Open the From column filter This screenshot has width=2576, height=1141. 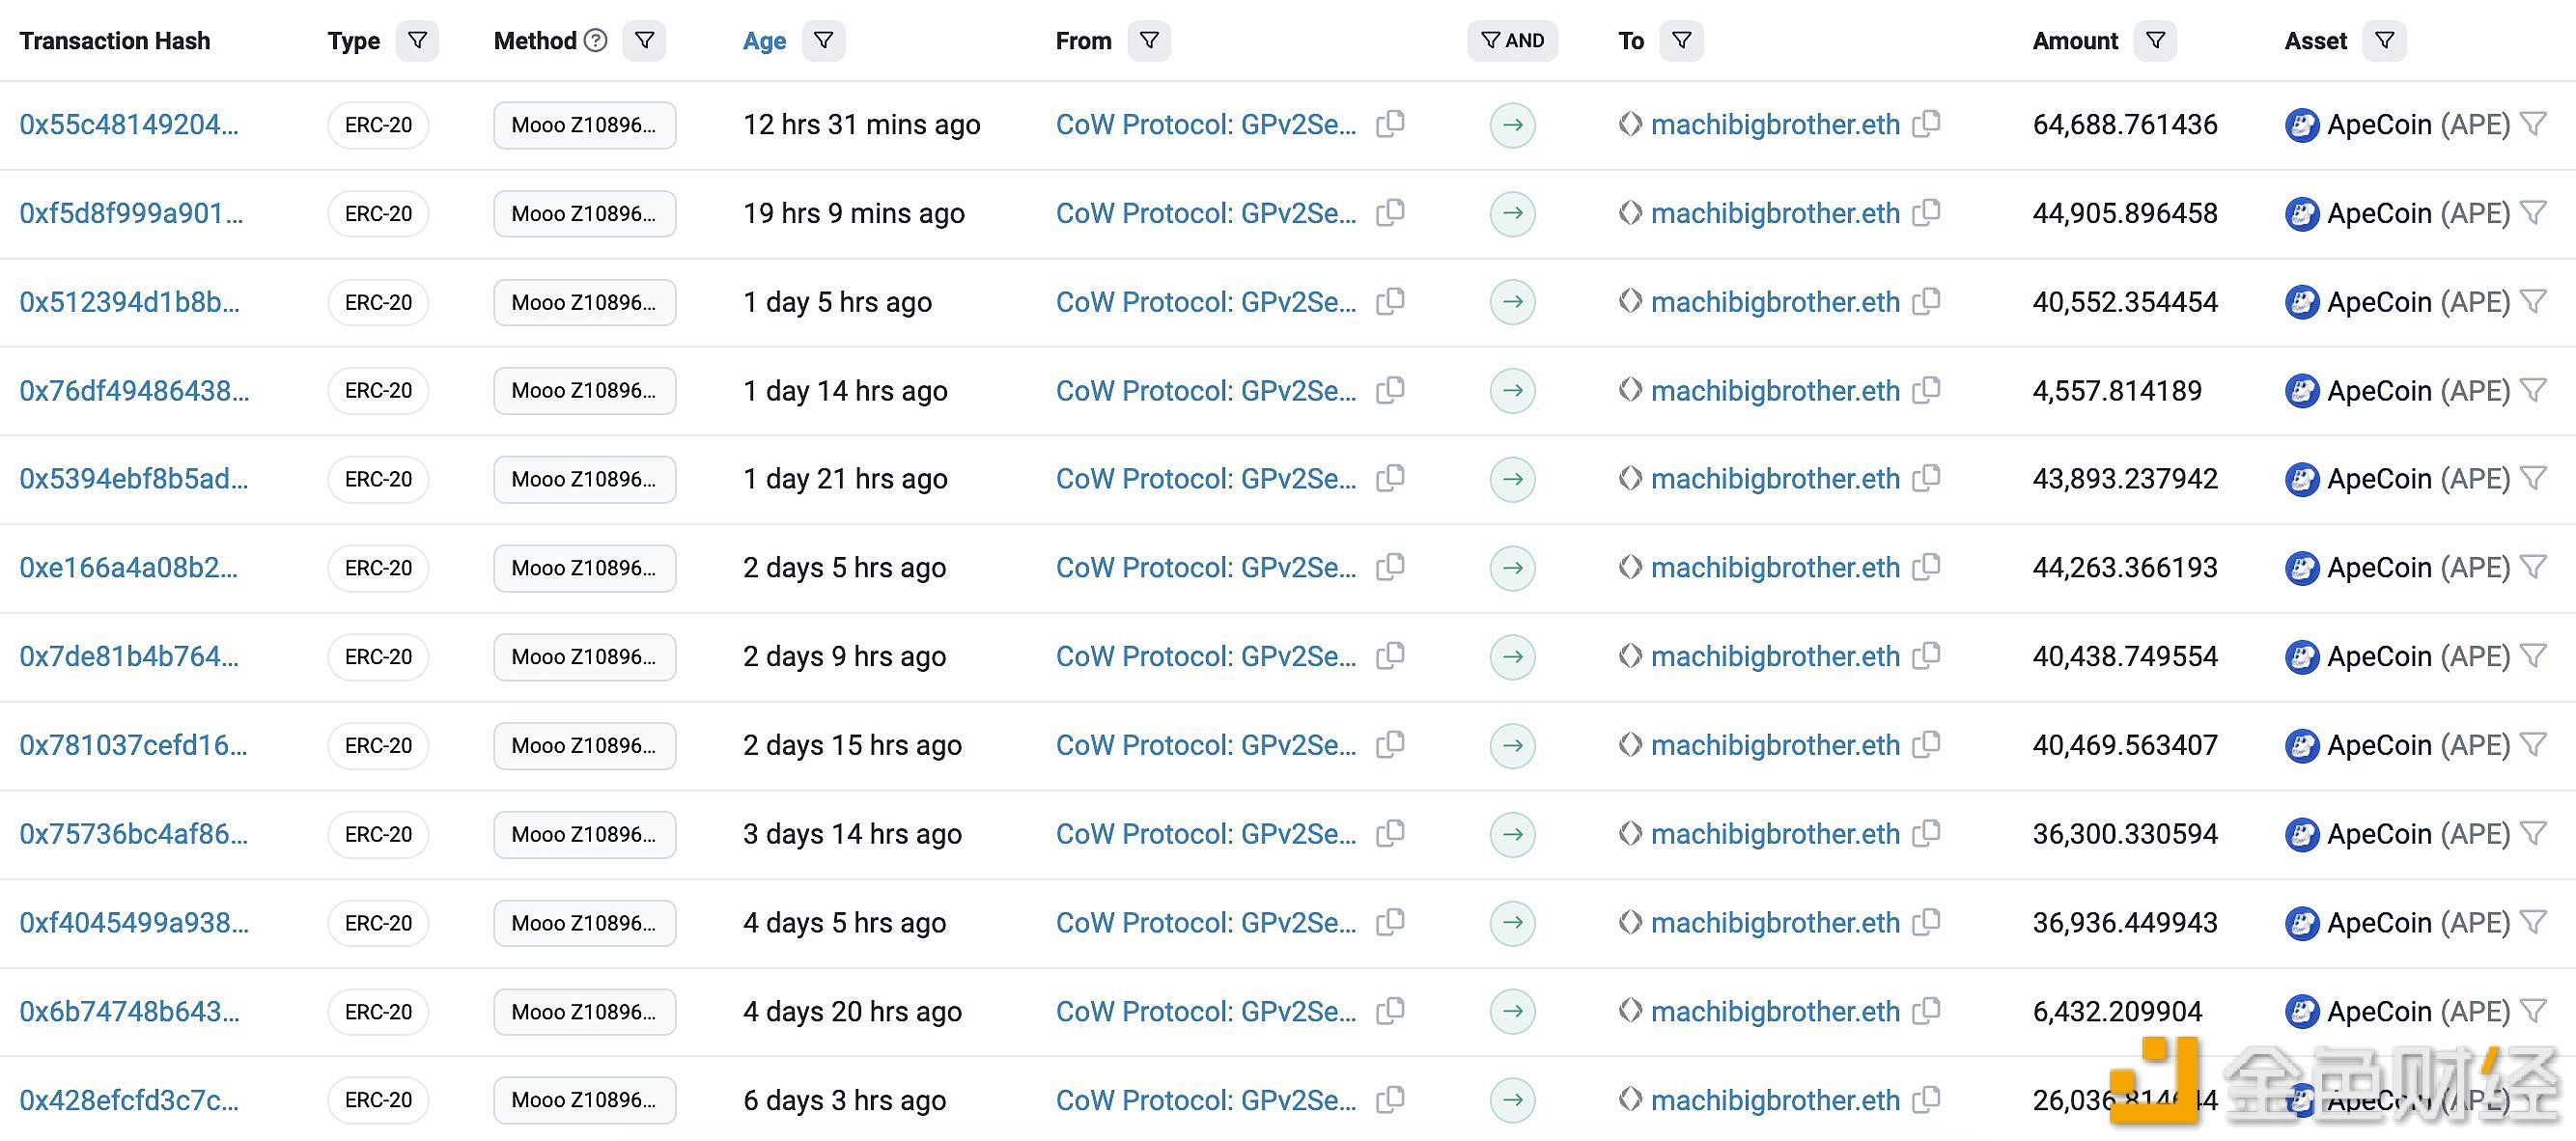1149,41
